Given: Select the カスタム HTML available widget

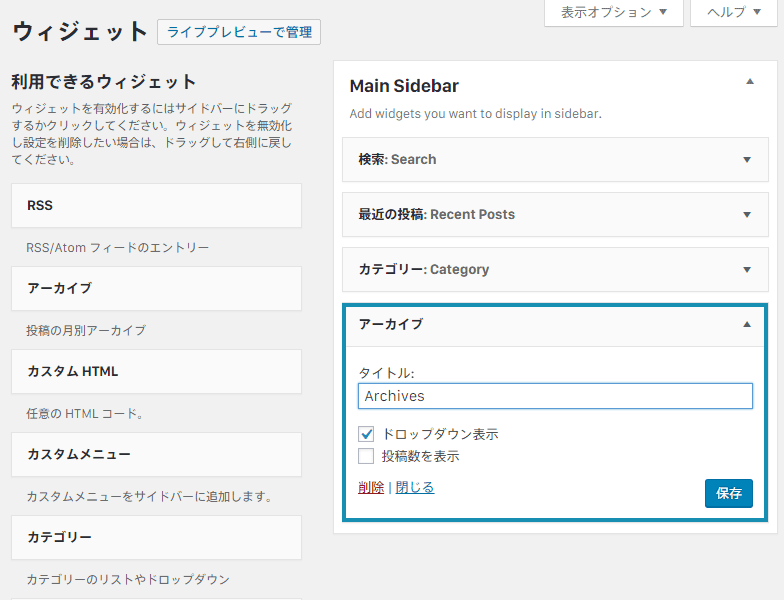Looking at the screenshot, I should pos(156,372).
